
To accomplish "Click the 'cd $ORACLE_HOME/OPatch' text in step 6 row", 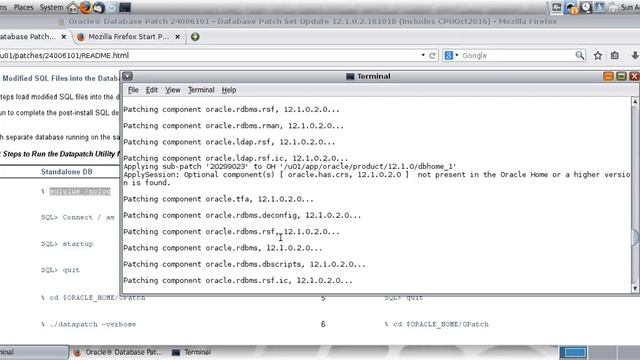I will (x=441, y=324).
